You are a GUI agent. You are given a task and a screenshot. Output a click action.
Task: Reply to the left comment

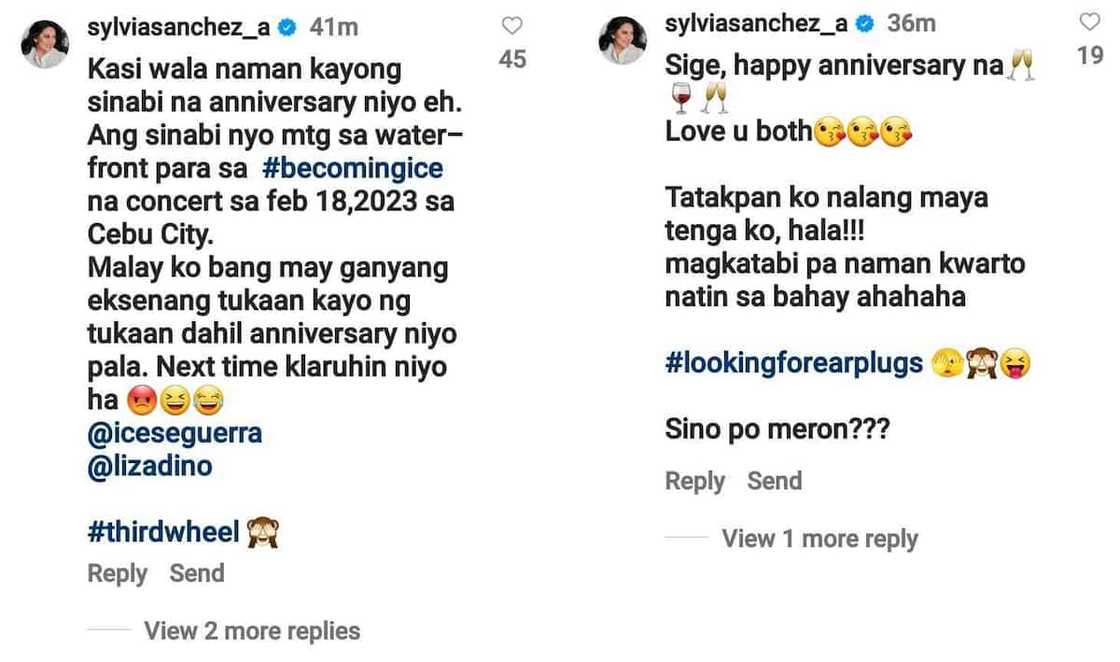coord(117,573)
